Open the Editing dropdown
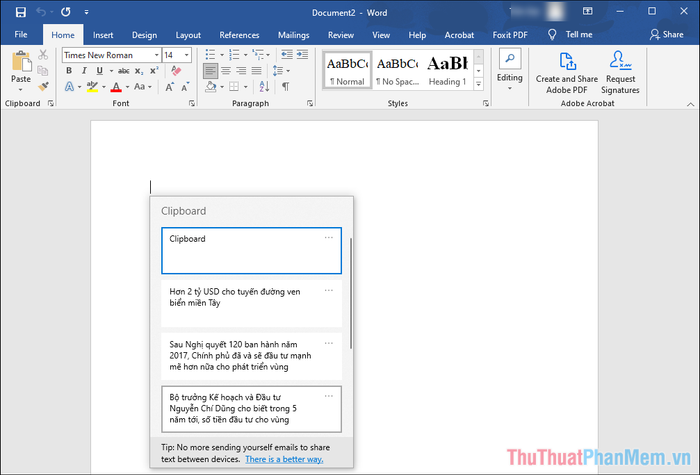The height and width of the screenshot is (475, 700). coord(509,71)
